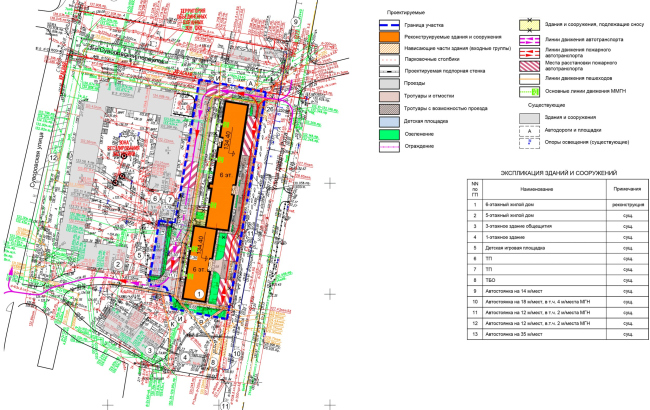The width and height of the screenshot is (650, 410).
Task: Click the 'Опоры освещения (существующие)' legend symbol
Action: pyautogui.click(x=529, y=143)
